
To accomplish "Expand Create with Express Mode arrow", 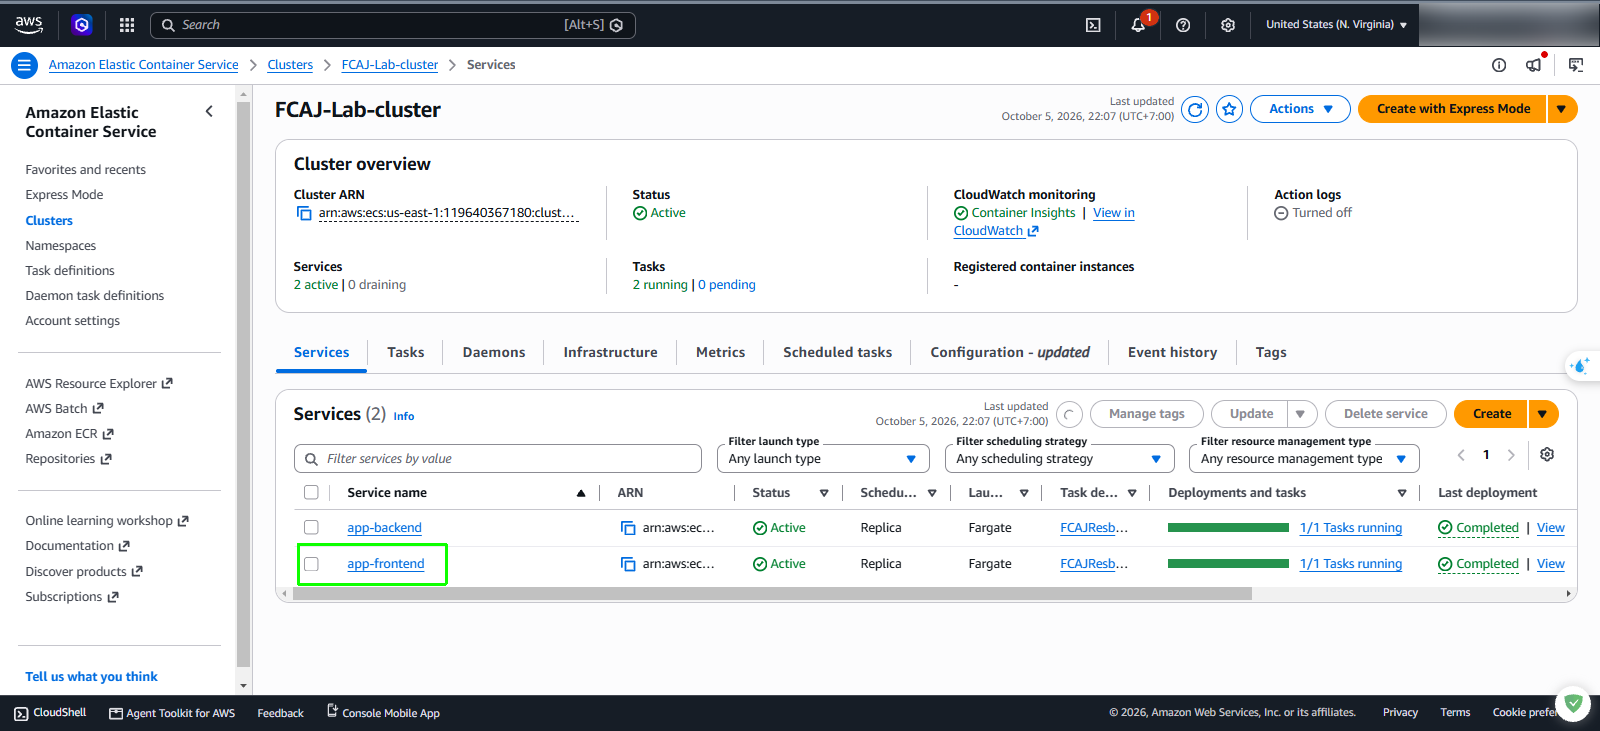I will 1562,109.
